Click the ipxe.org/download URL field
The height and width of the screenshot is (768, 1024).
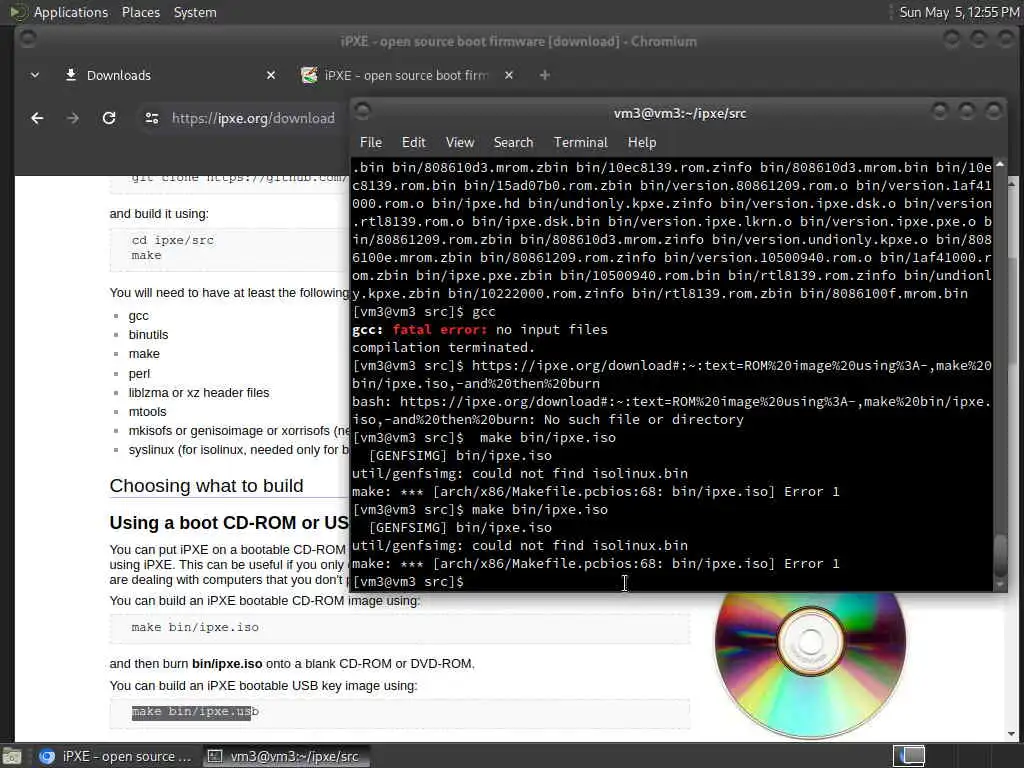coord(253,118)
